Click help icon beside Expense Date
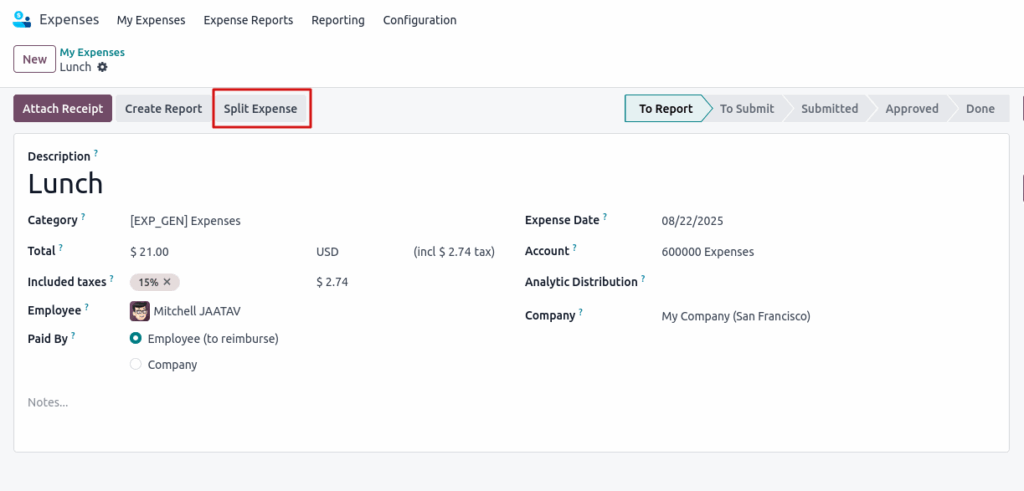 pyautogui.click(x=605, y=217)
